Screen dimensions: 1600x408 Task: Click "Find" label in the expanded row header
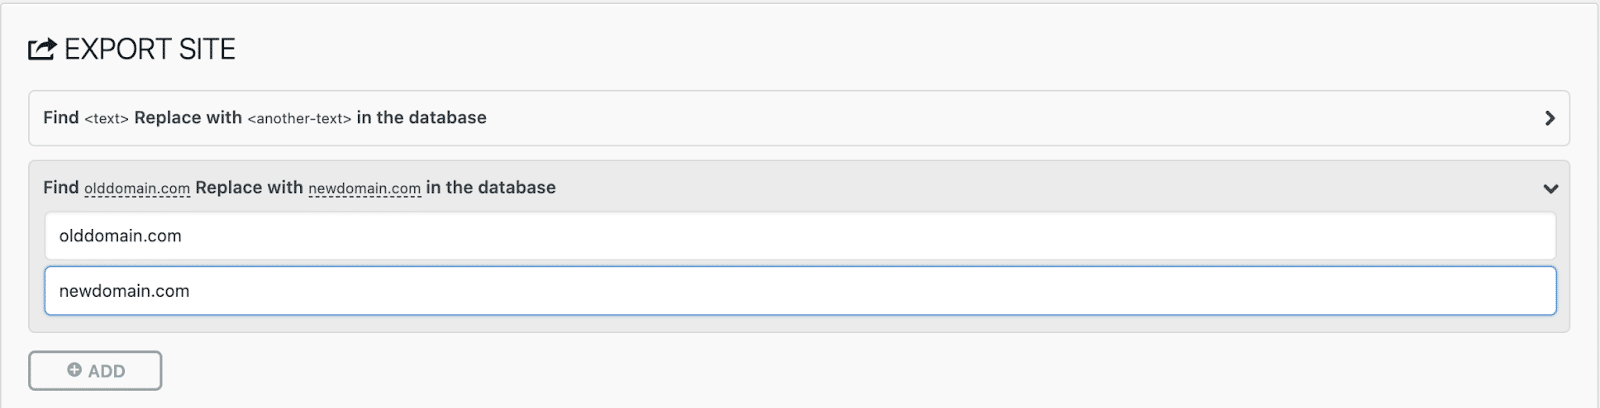[x=61, y=187]
